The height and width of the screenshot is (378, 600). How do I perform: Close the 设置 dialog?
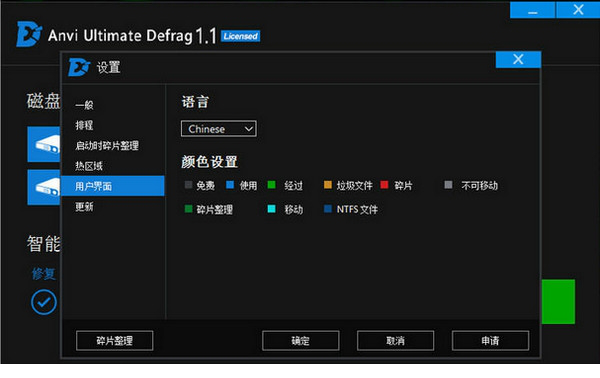(x=518, y=59)
